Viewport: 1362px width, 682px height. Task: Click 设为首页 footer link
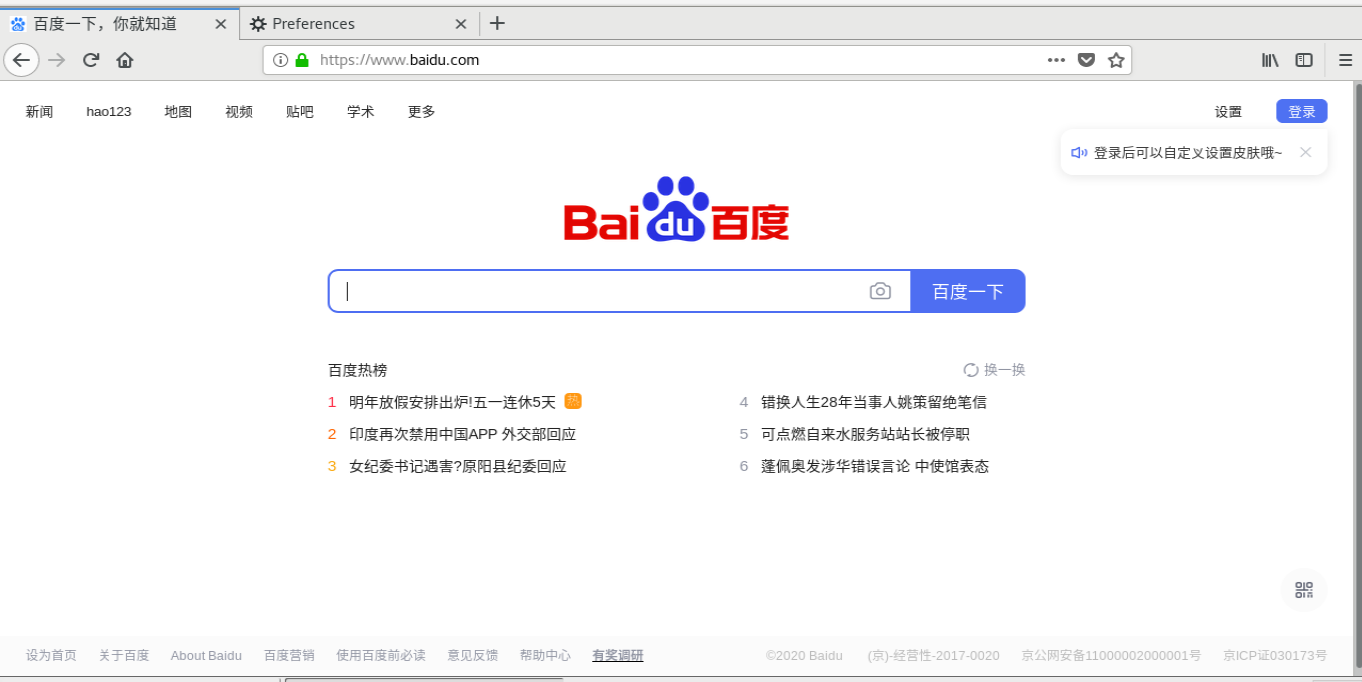click(51, 656)
